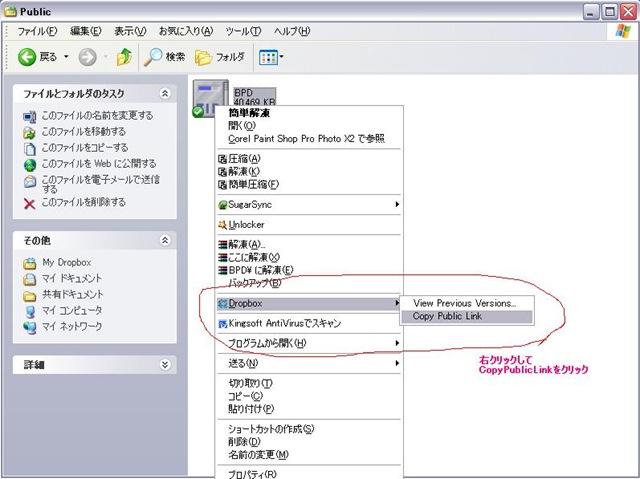Image resolution: width=640 pixels, height=479 pixels.
Task: Click このファイルを削除する link
Action: (x=84, y=202)
